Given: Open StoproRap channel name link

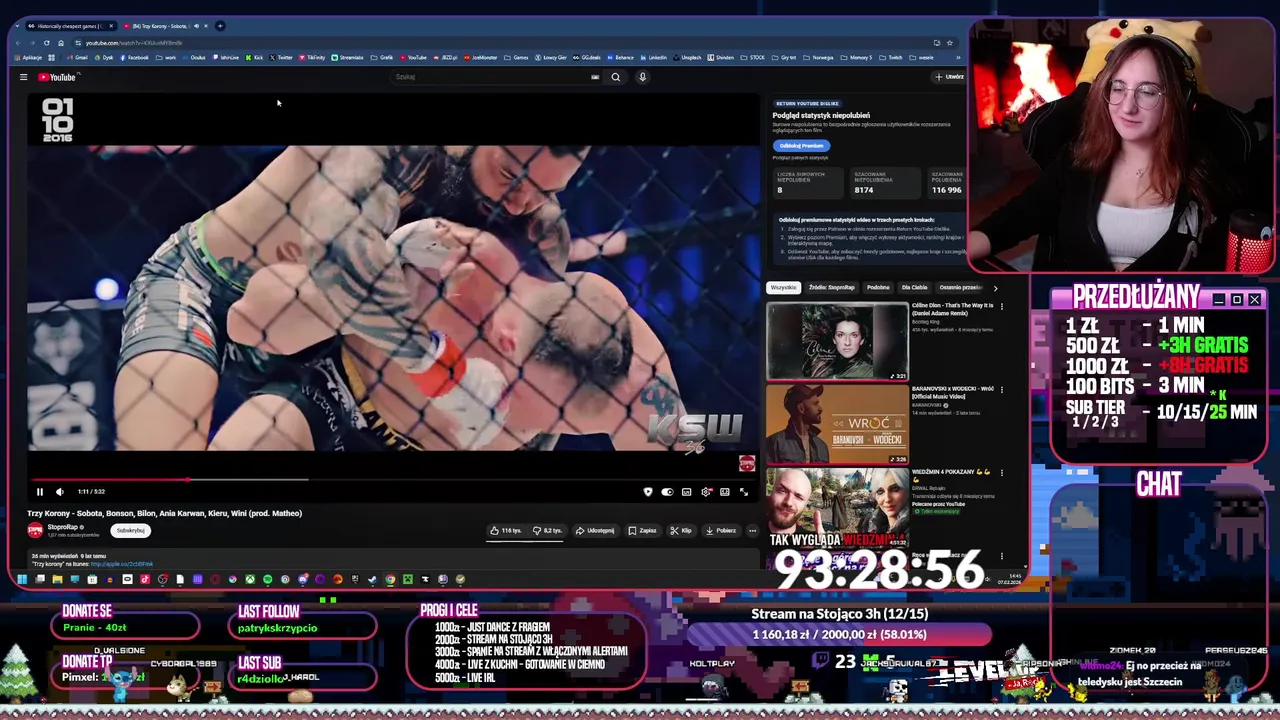Looking at the screenshot, I should tap(63, 527).
